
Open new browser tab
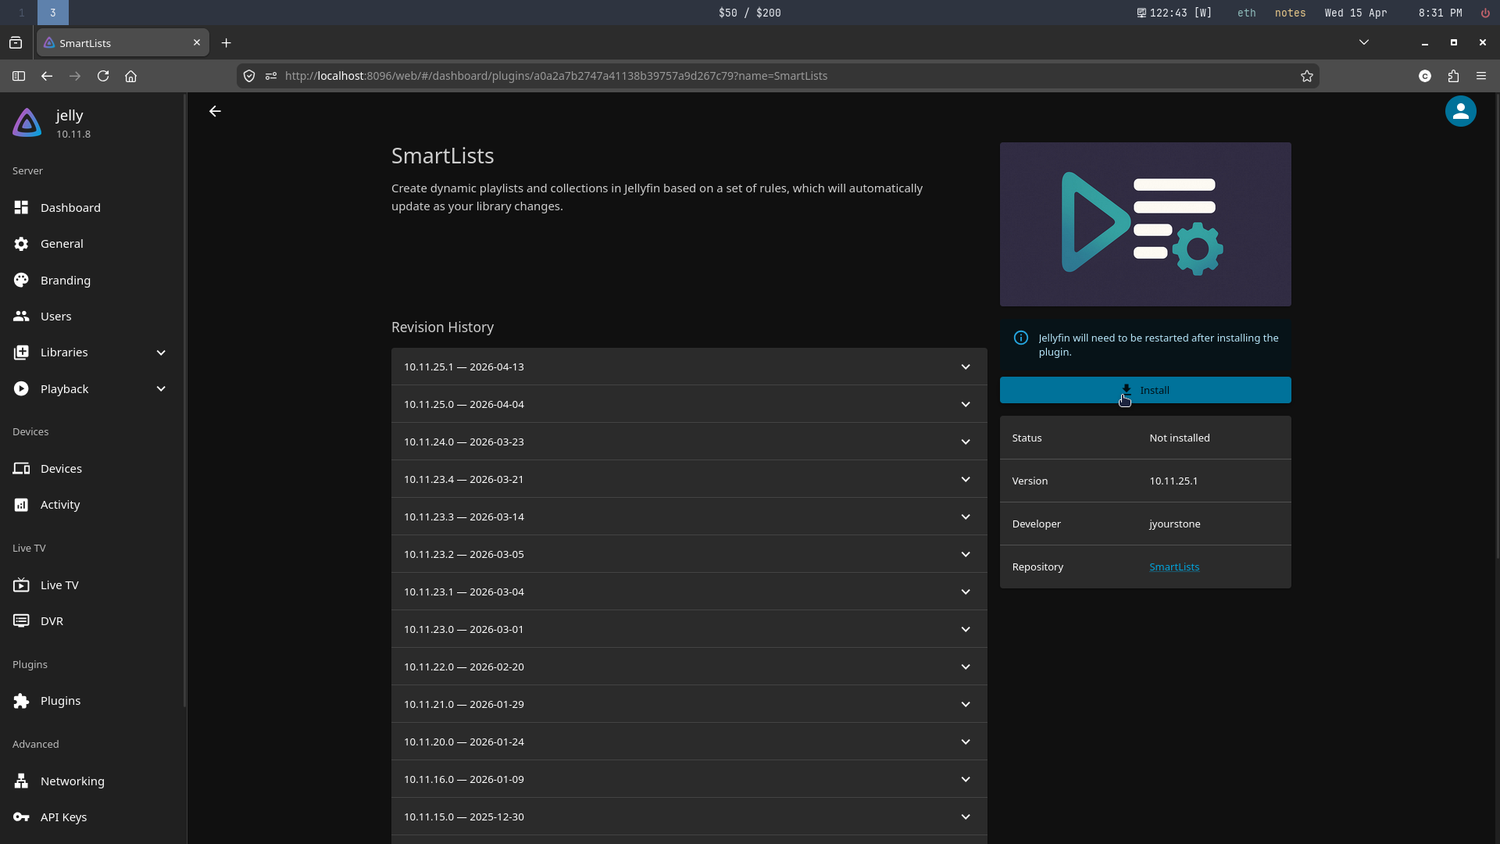[226, 43]
